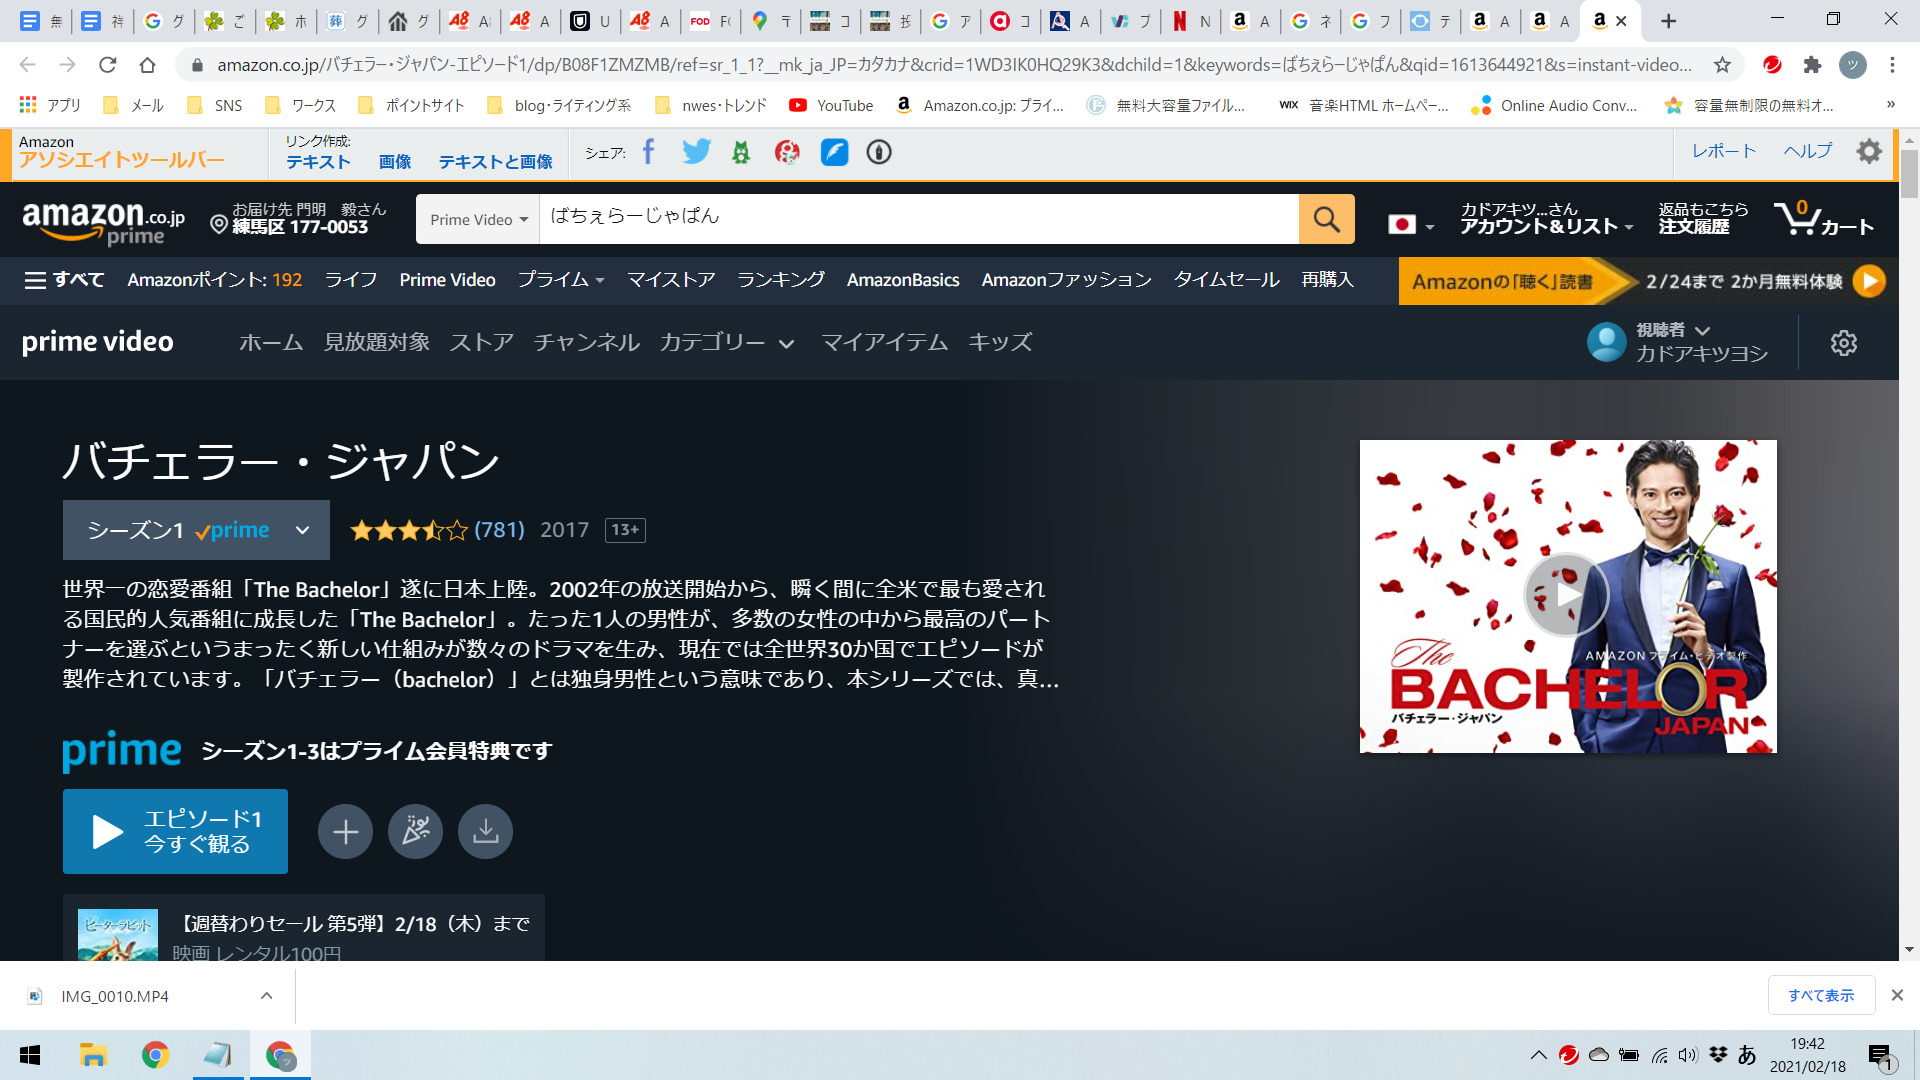Bookmark this page with the star icon

point(1722,65)
